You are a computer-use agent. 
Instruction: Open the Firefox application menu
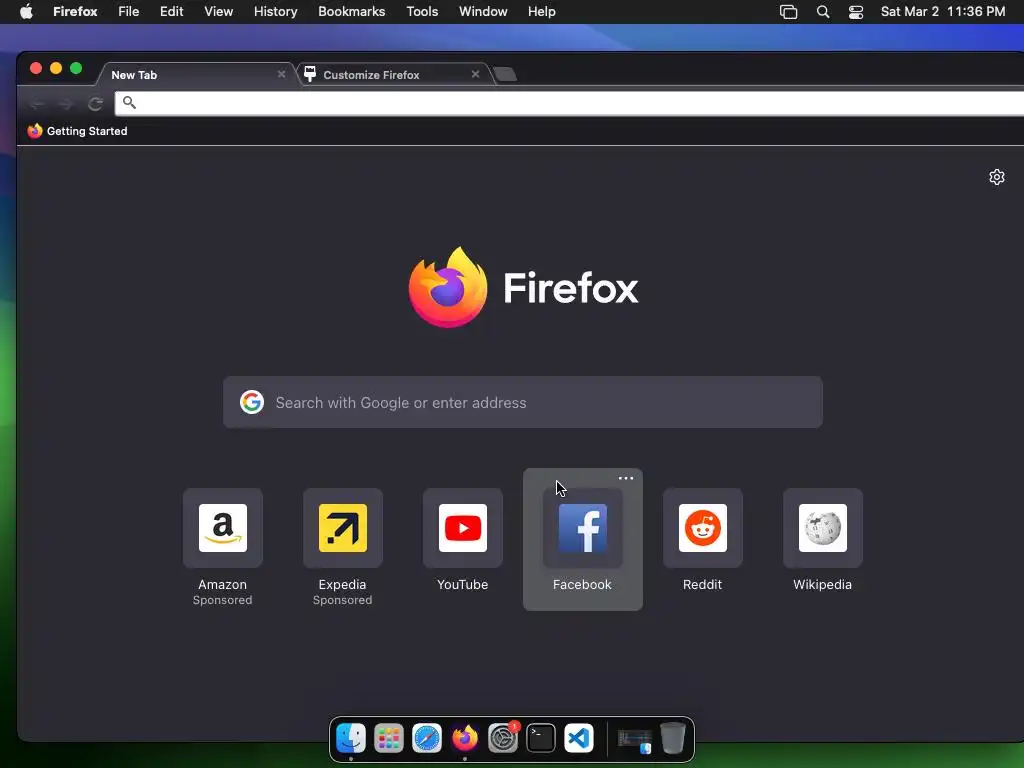pos(75,12)
